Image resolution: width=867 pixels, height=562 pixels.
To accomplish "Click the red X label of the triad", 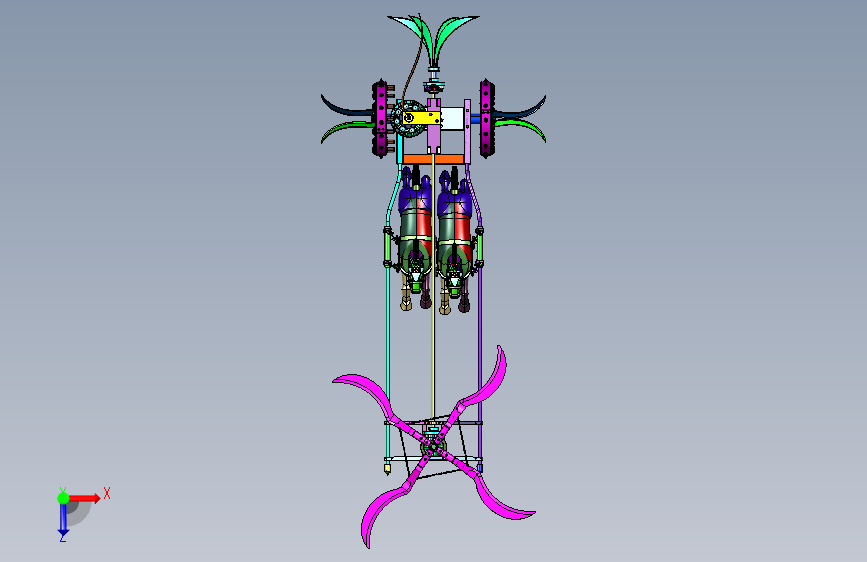I will pos(107,493).
